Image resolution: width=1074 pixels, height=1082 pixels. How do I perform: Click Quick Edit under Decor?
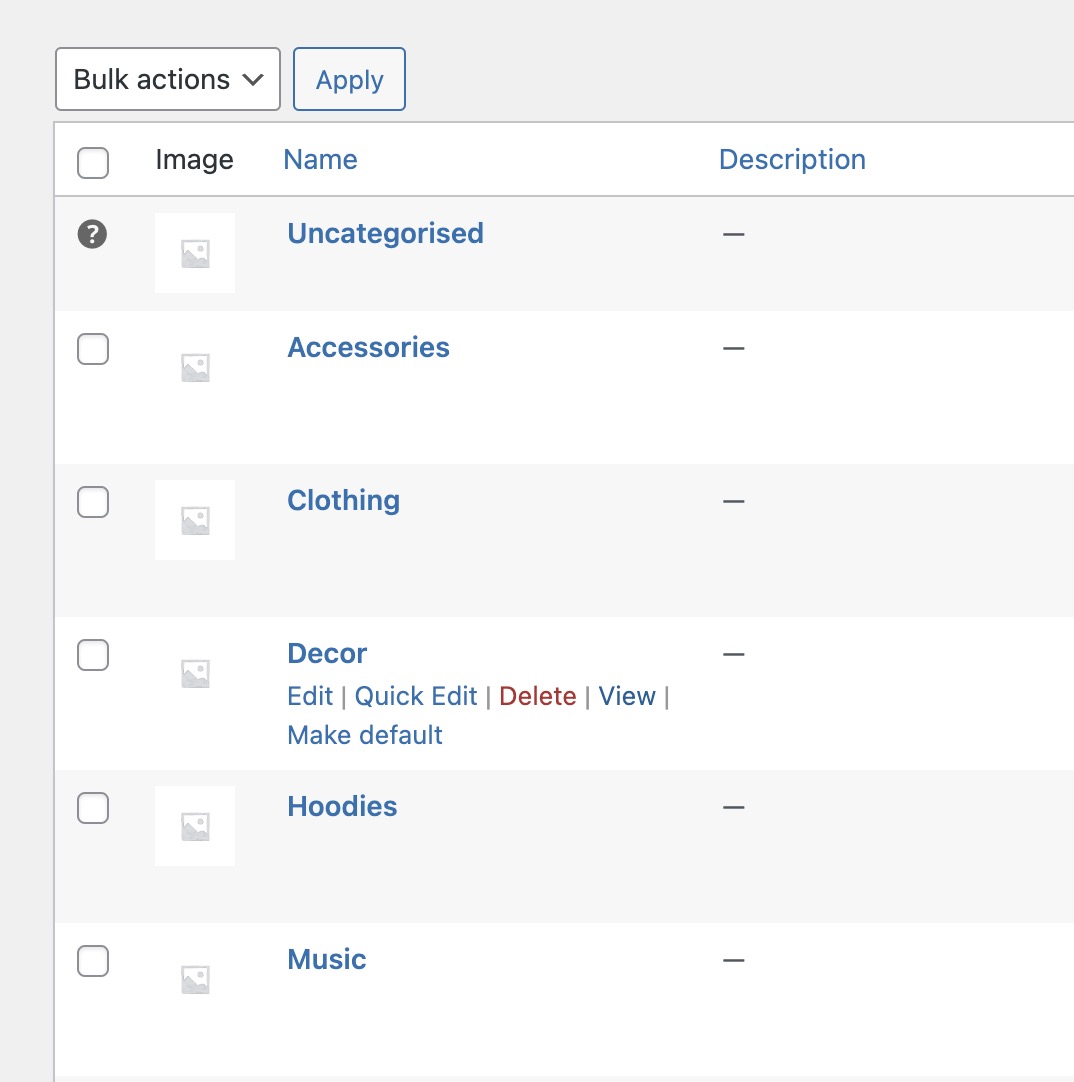coord(416,697)
